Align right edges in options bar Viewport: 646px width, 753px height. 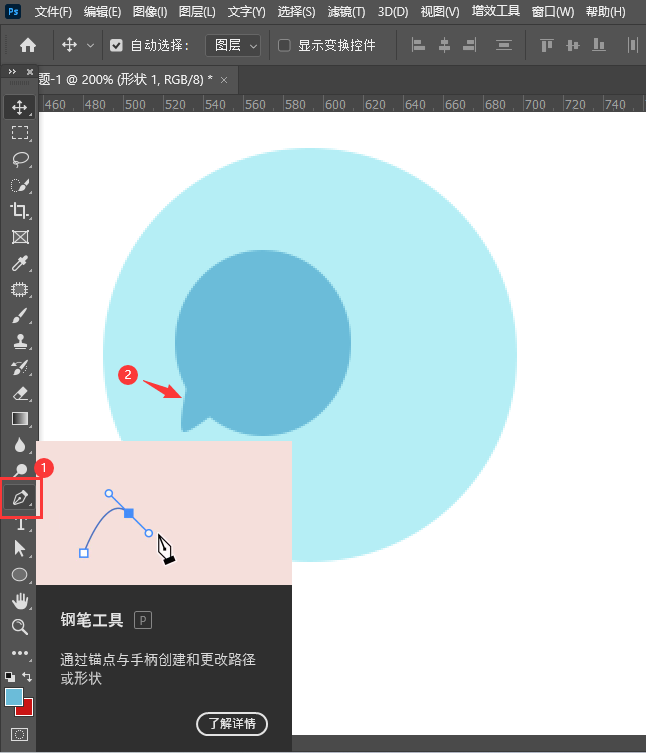(470, 45)
